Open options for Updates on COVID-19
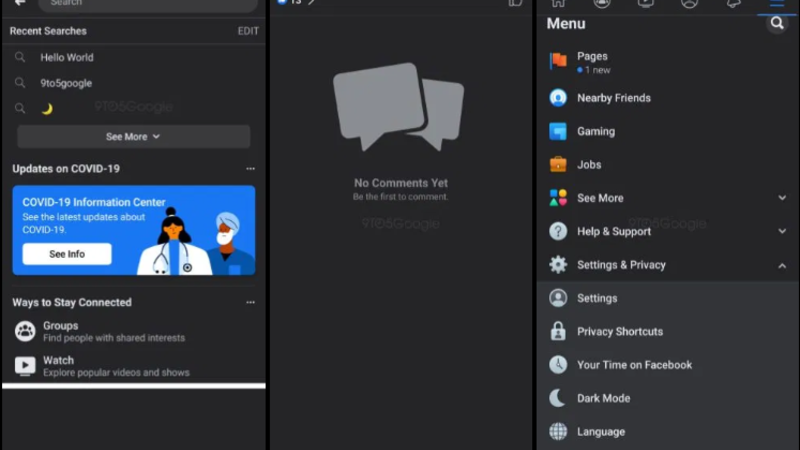 click(x=250, y=168)
